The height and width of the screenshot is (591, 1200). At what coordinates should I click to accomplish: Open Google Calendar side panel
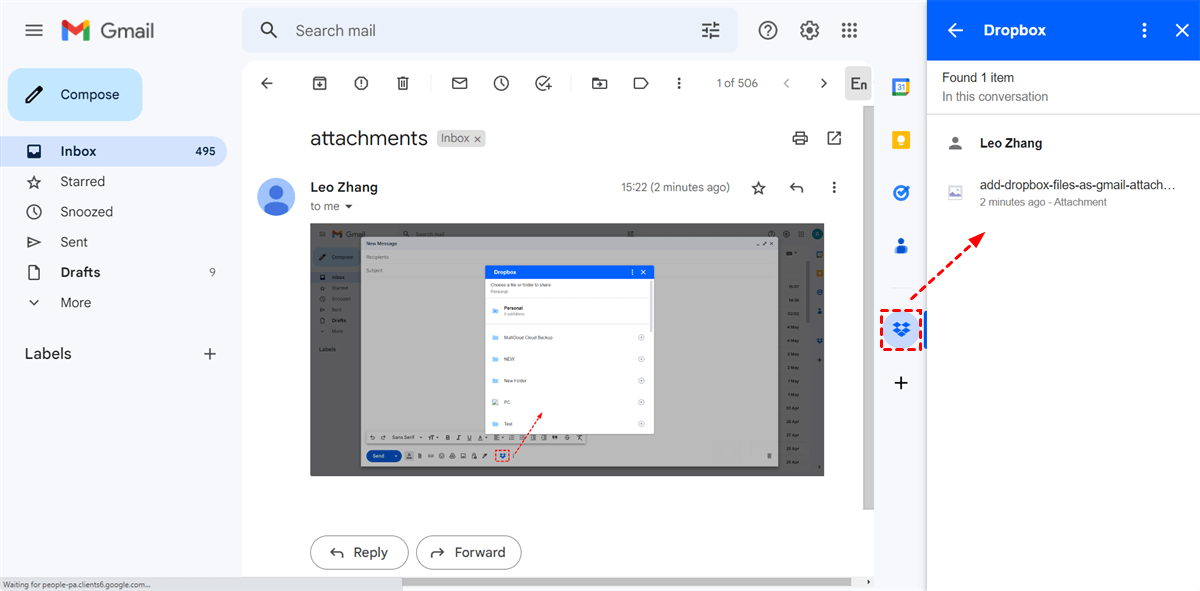coord(900,87)
